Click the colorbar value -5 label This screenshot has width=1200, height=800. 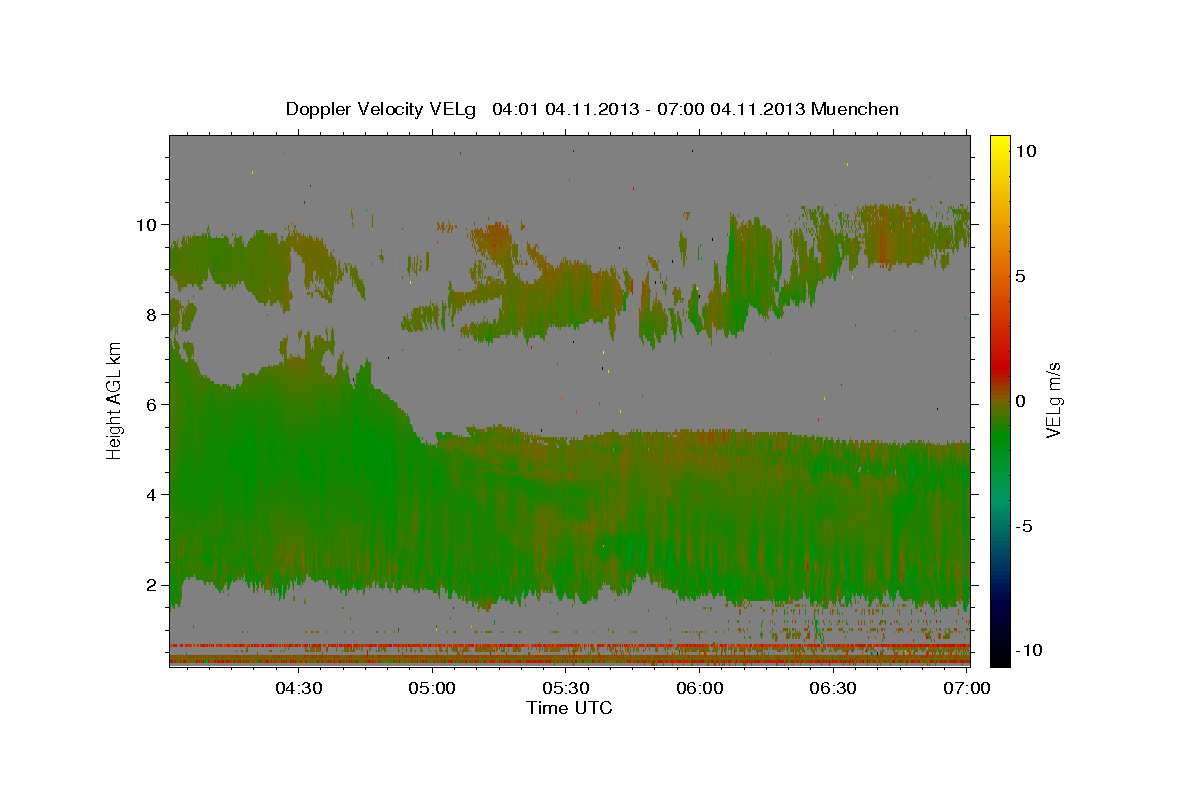1024,526
